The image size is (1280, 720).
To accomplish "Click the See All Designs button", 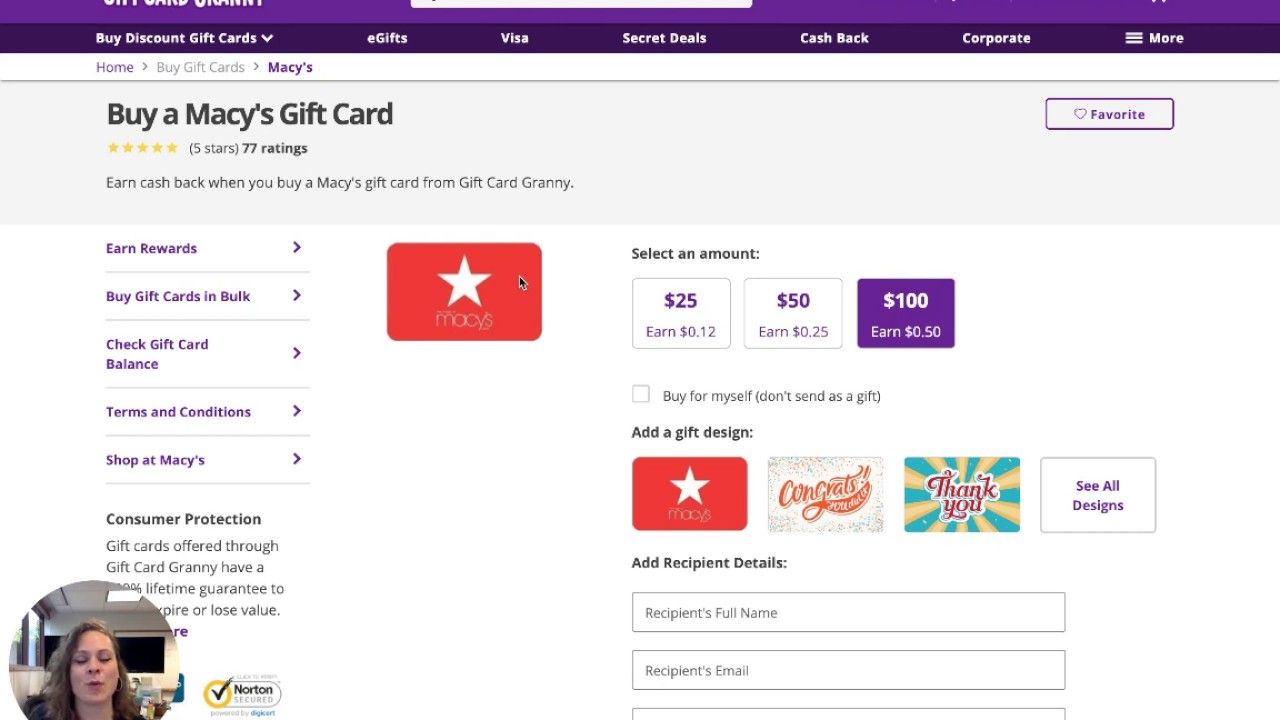I will (x=1097, y=495).
